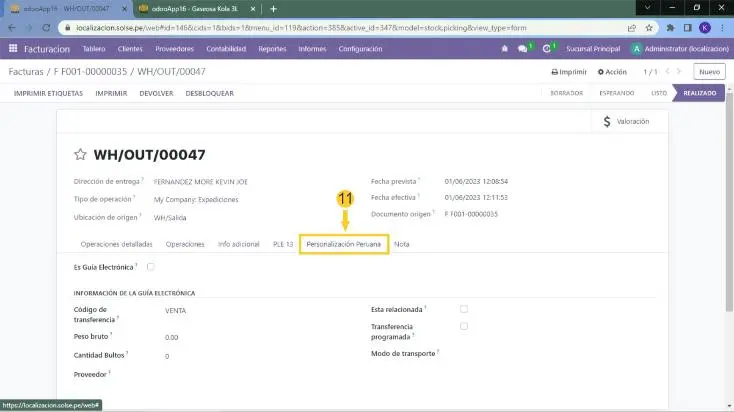Viewport: 734px width, 412px height.
Task: Switch to the Personalización Peruana tab
Action: pos(344,244)
